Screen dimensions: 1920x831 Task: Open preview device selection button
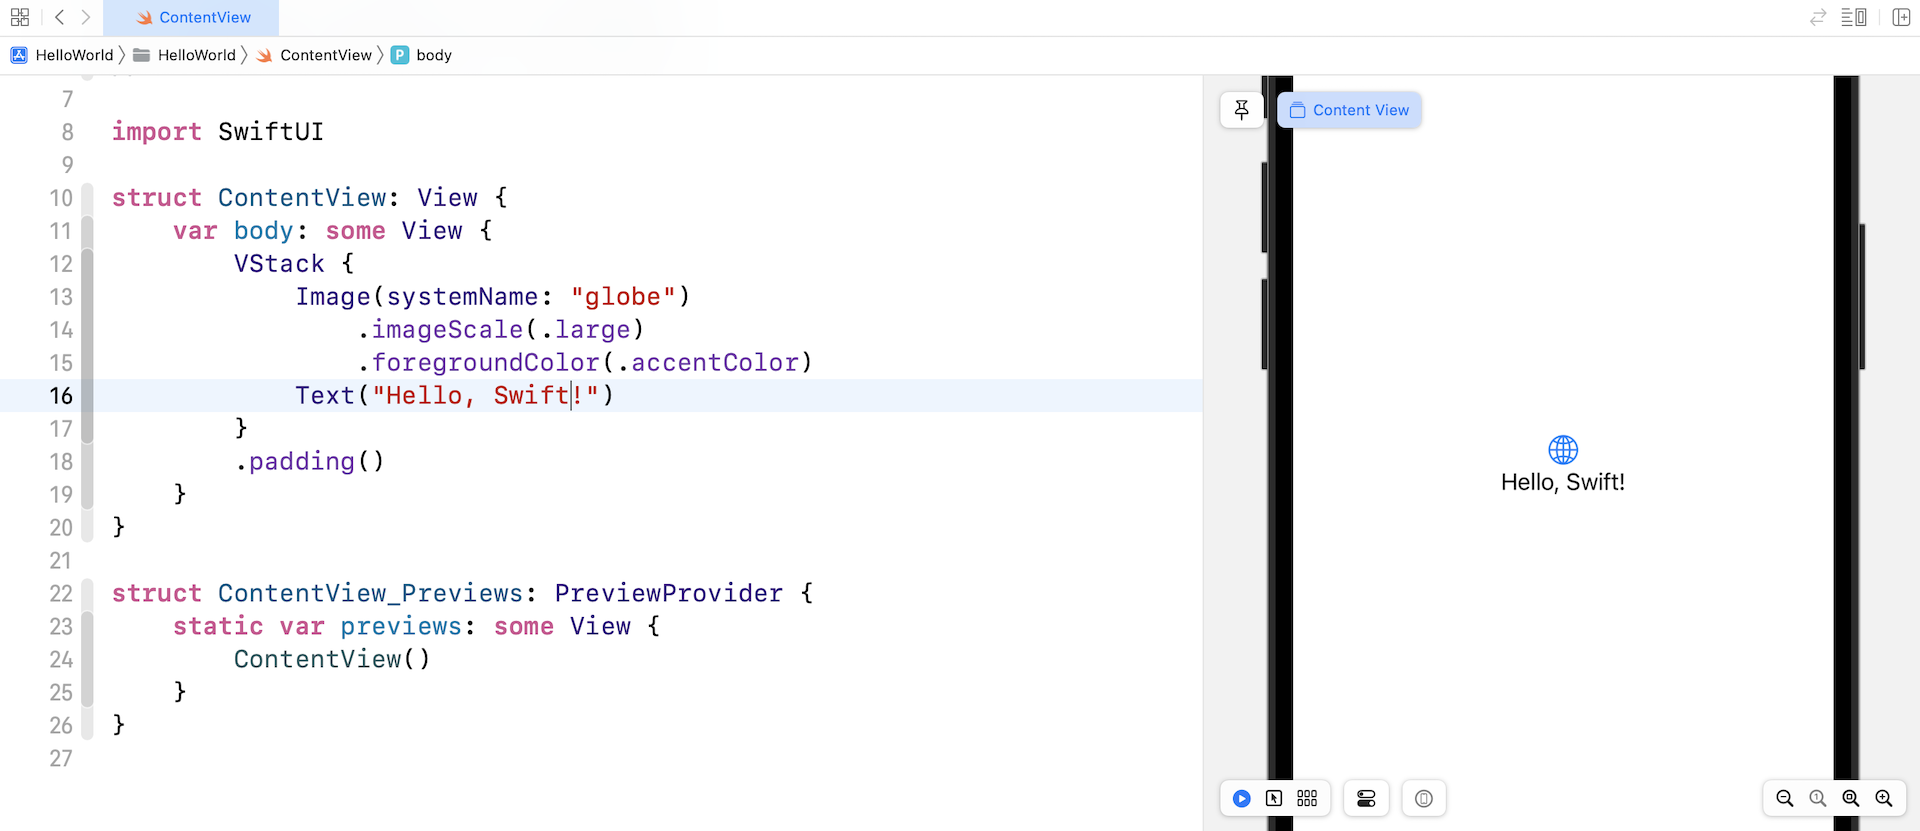click(x=1424, y=798)
